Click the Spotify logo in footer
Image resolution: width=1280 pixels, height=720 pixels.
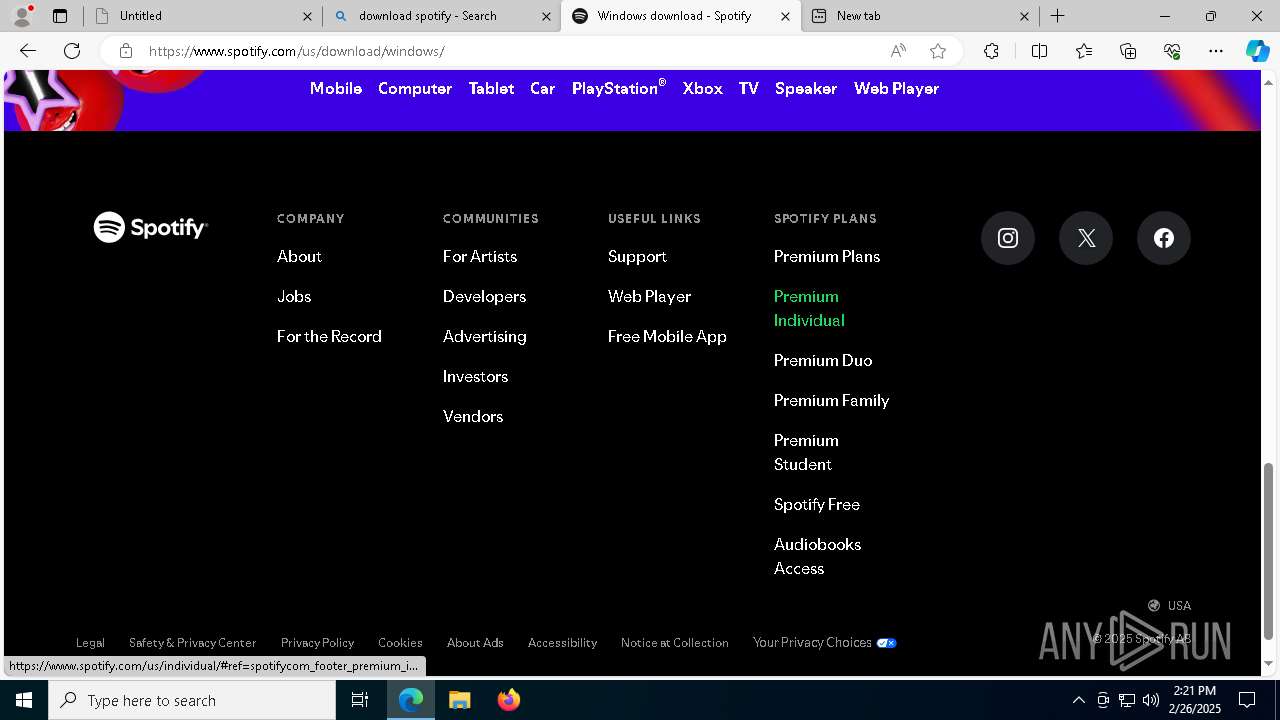tap(150, 227)
